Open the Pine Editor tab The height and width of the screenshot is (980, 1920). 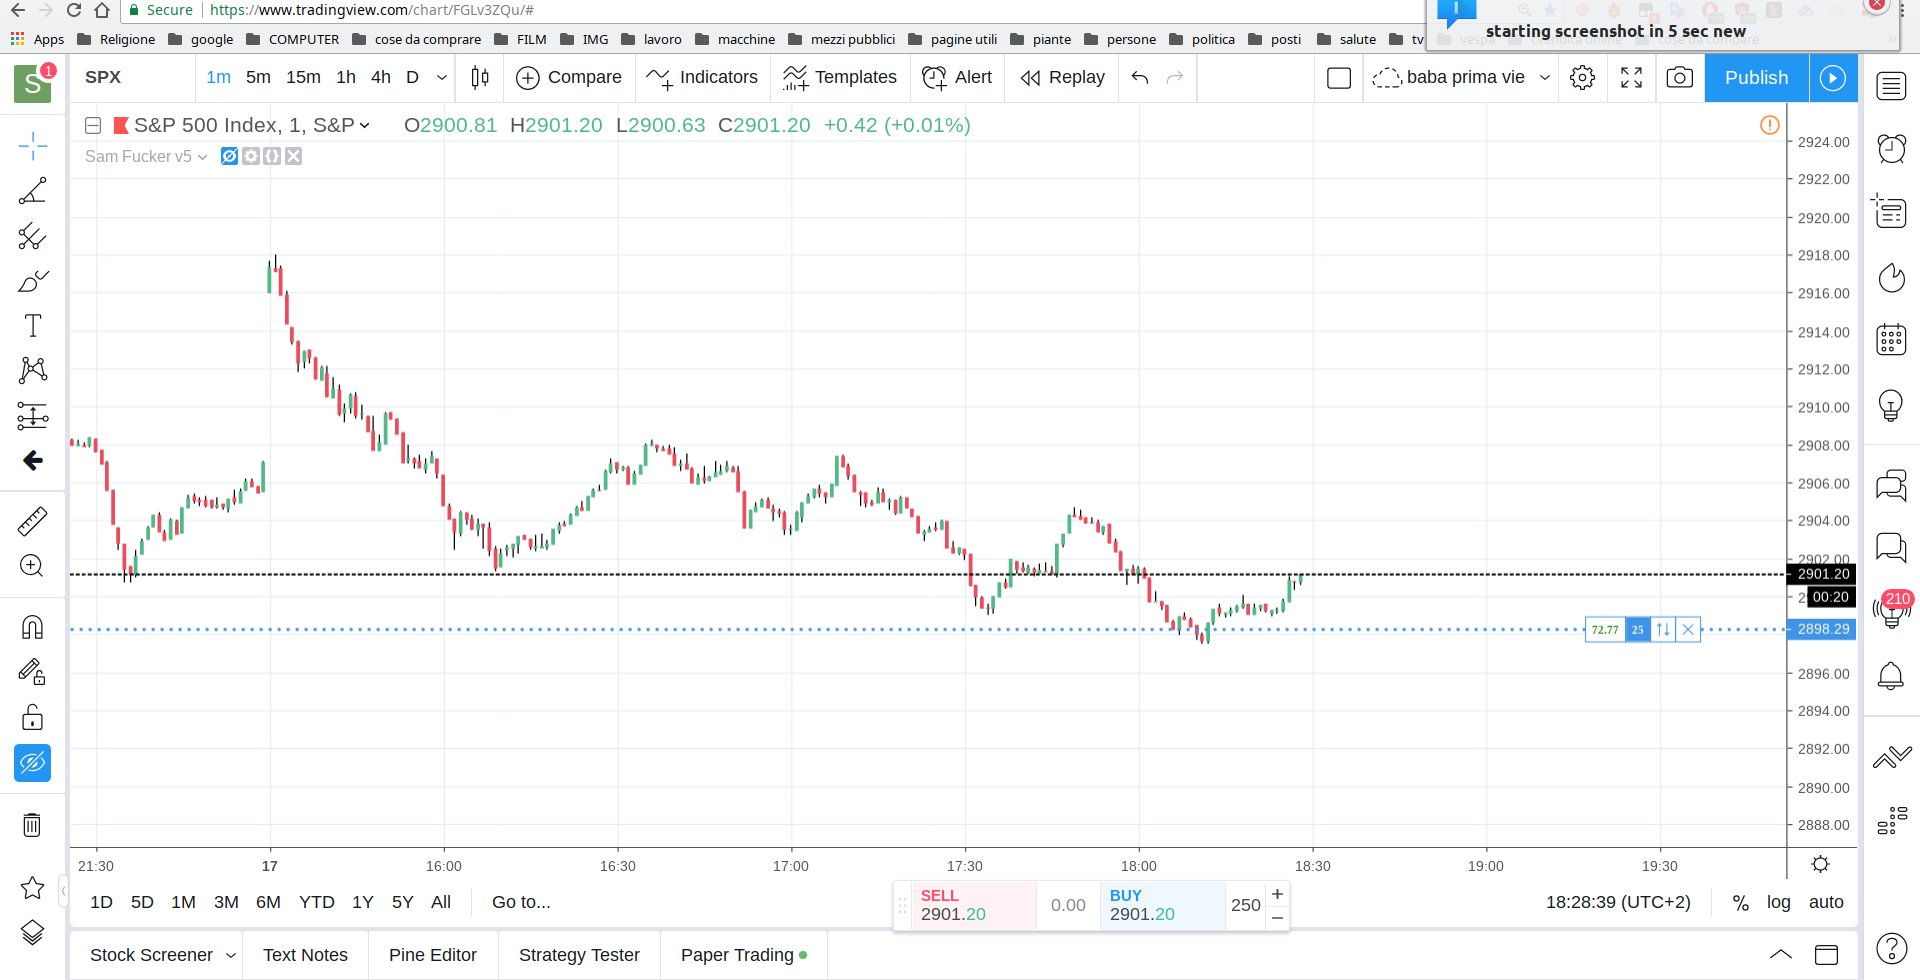pos(433,955)
